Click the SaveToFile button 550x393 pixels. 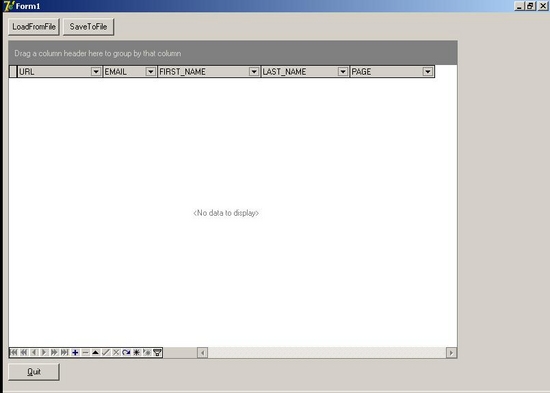88,27
